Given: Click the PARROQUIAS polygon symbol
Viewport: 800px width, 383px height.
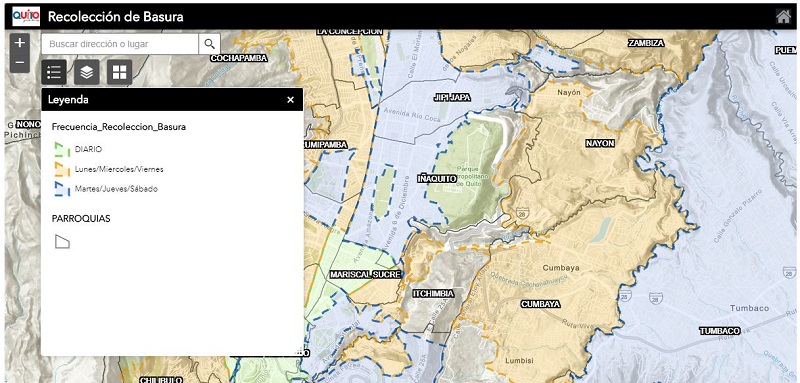Looking at the screenshot, I should [62, 241].
